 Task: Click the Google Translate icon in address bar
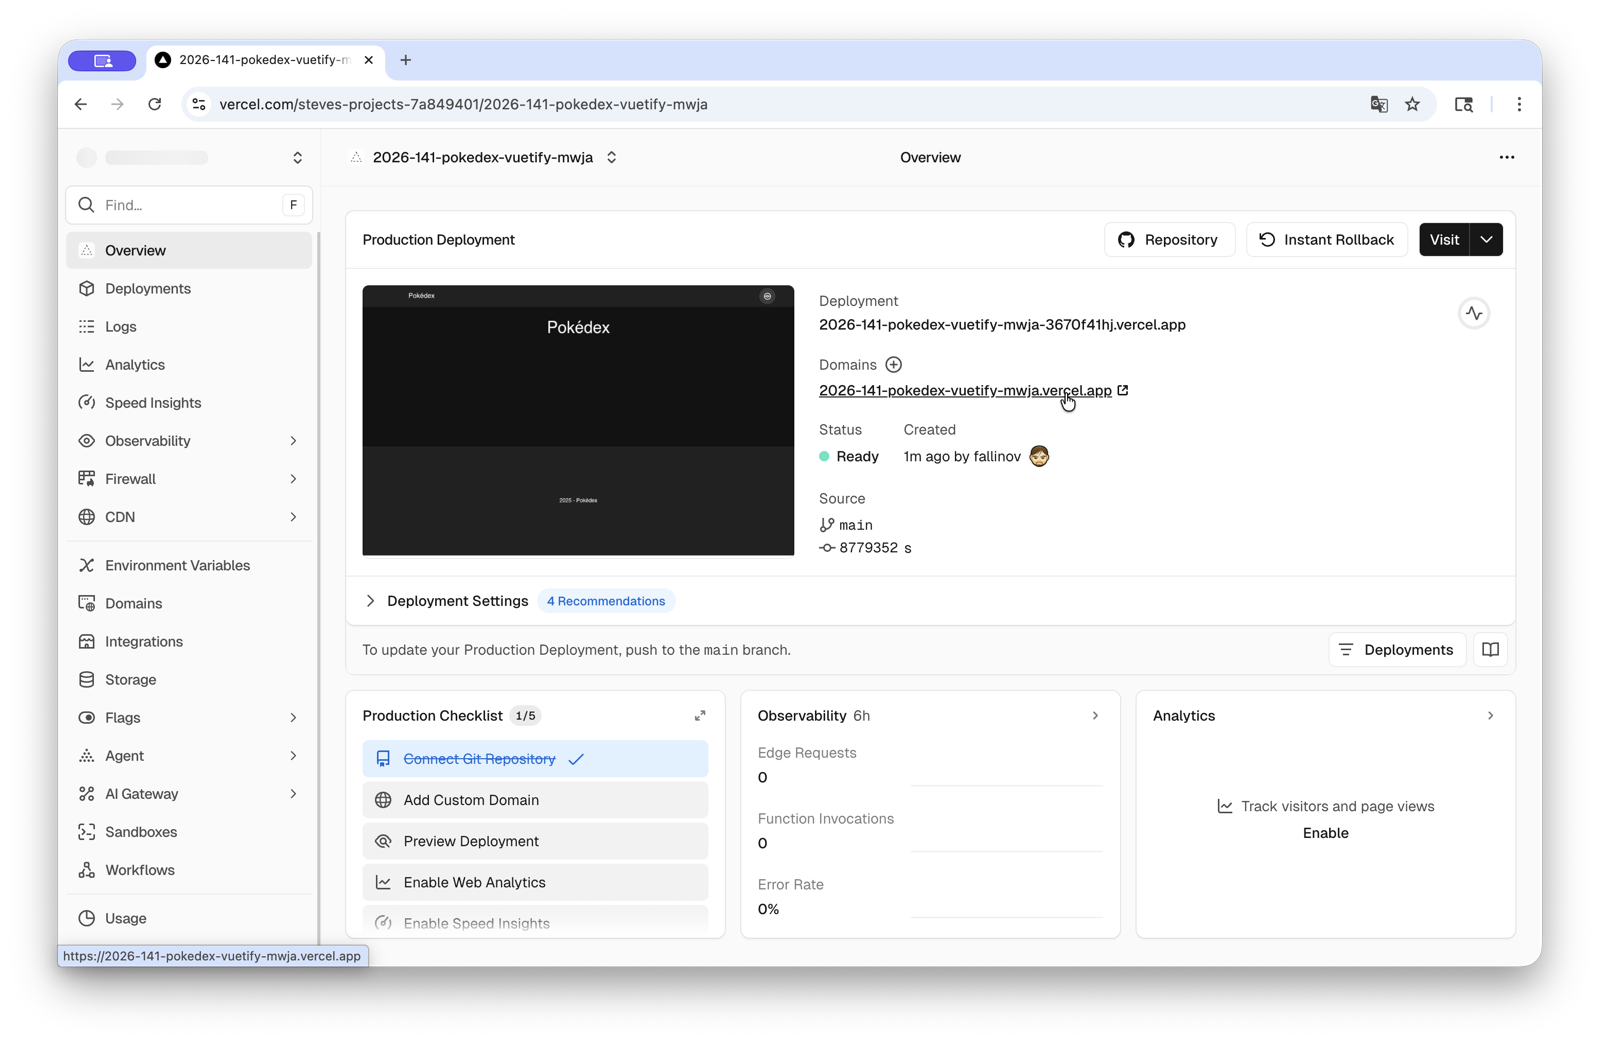click(1379, 104)
